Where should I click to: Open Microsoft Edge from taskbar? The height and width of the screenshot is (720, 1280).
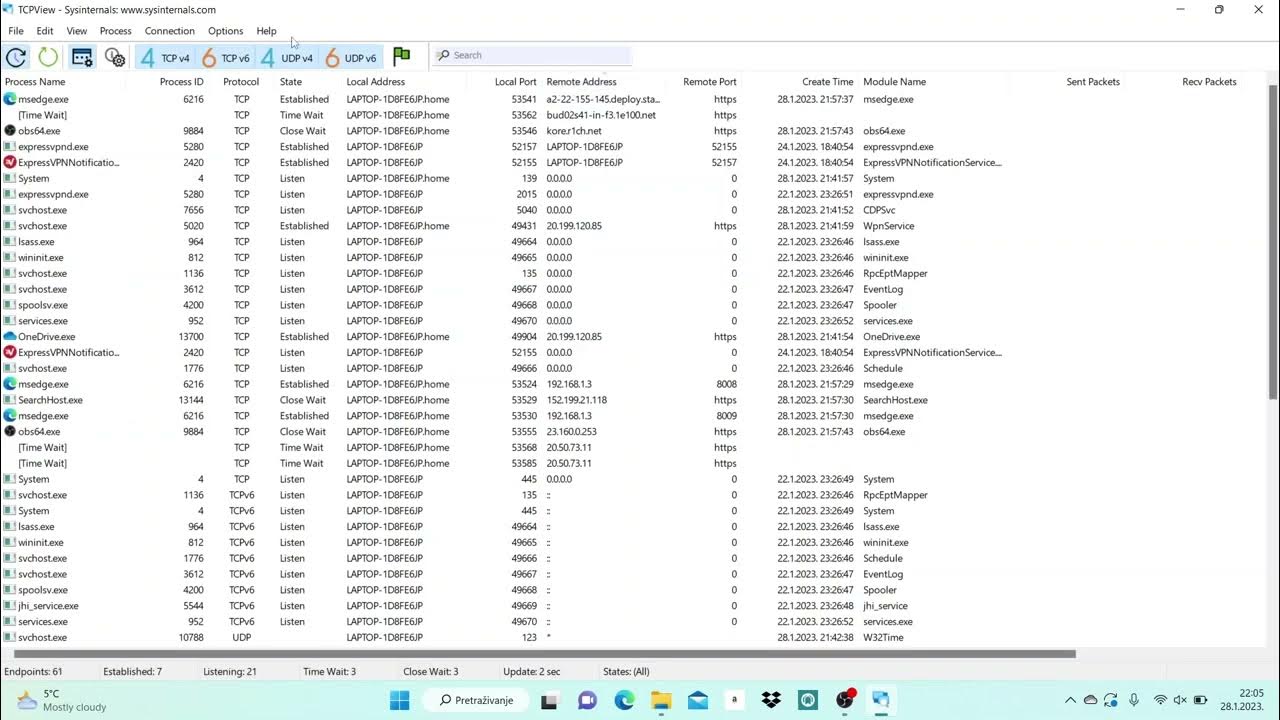pos(624,700)
